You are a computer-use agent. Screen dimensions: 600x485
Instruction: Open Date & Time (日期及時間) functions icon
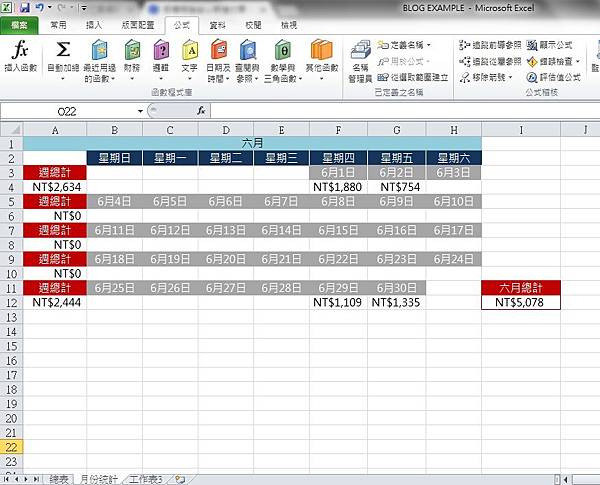pos(218,50)
